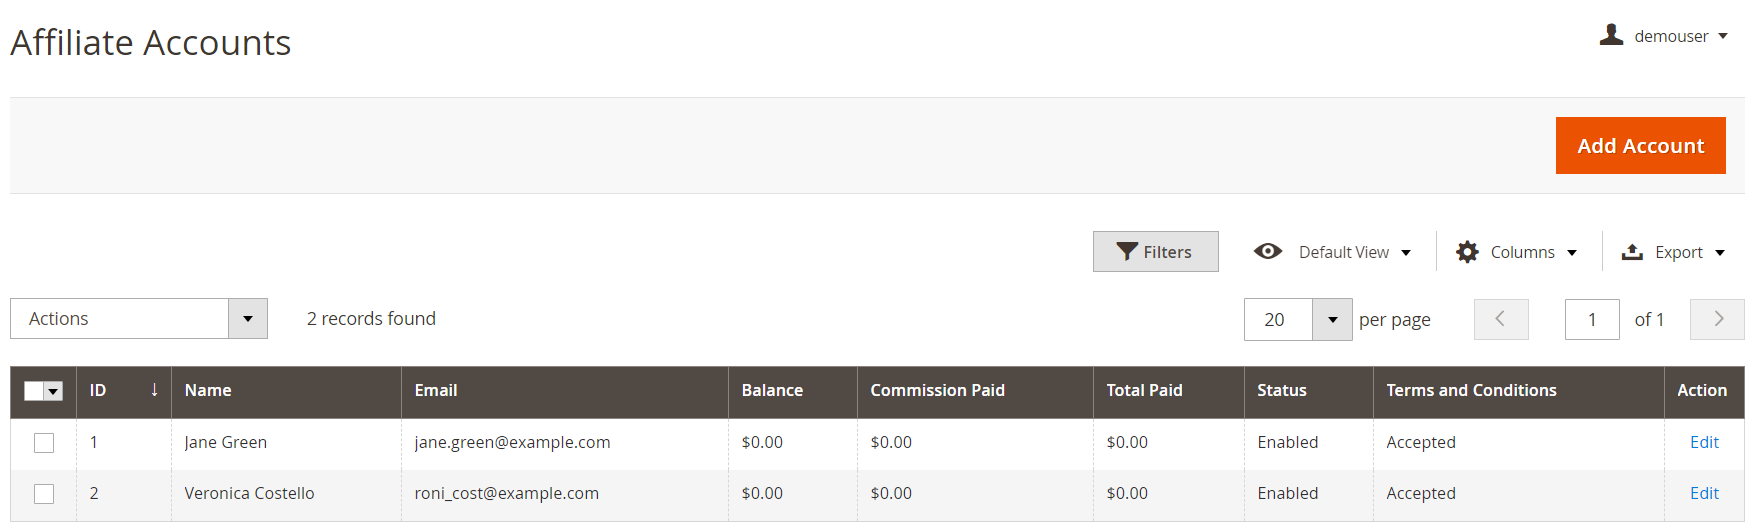The height and width of the screenshot is (532, 1758).
Task: Click the eye icon for Default View
Action: tap(1268, 251)
